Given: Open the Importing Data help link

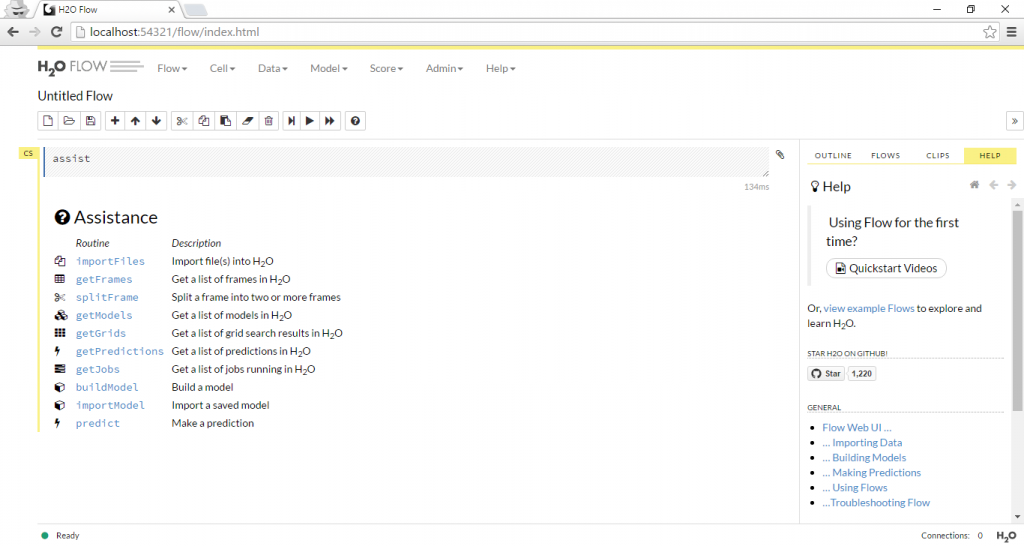Looking at the screenshot, I should [862, 443].
